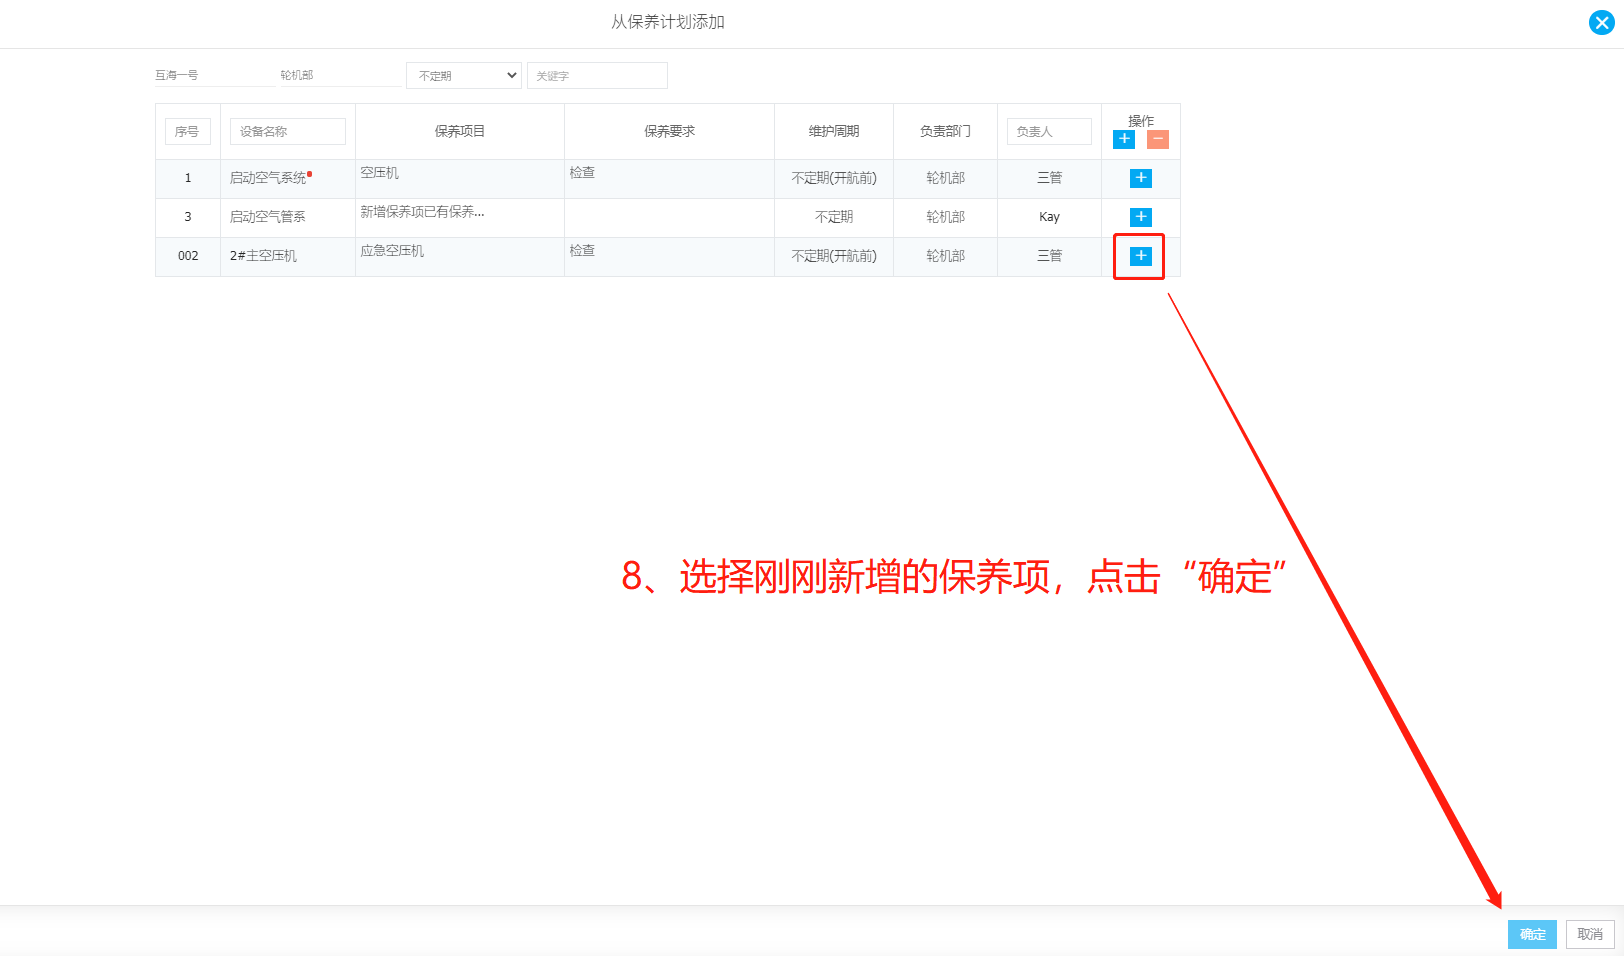This screenshot has height=956, width=1624.
Task: Click 轮机部 department in the 2#主空压机 row
Action: point(945,256)
